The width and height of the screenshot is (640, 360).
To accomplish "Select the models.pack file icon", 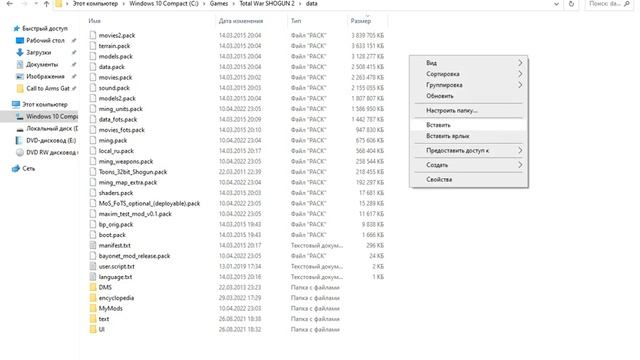I will pos(93,56).
